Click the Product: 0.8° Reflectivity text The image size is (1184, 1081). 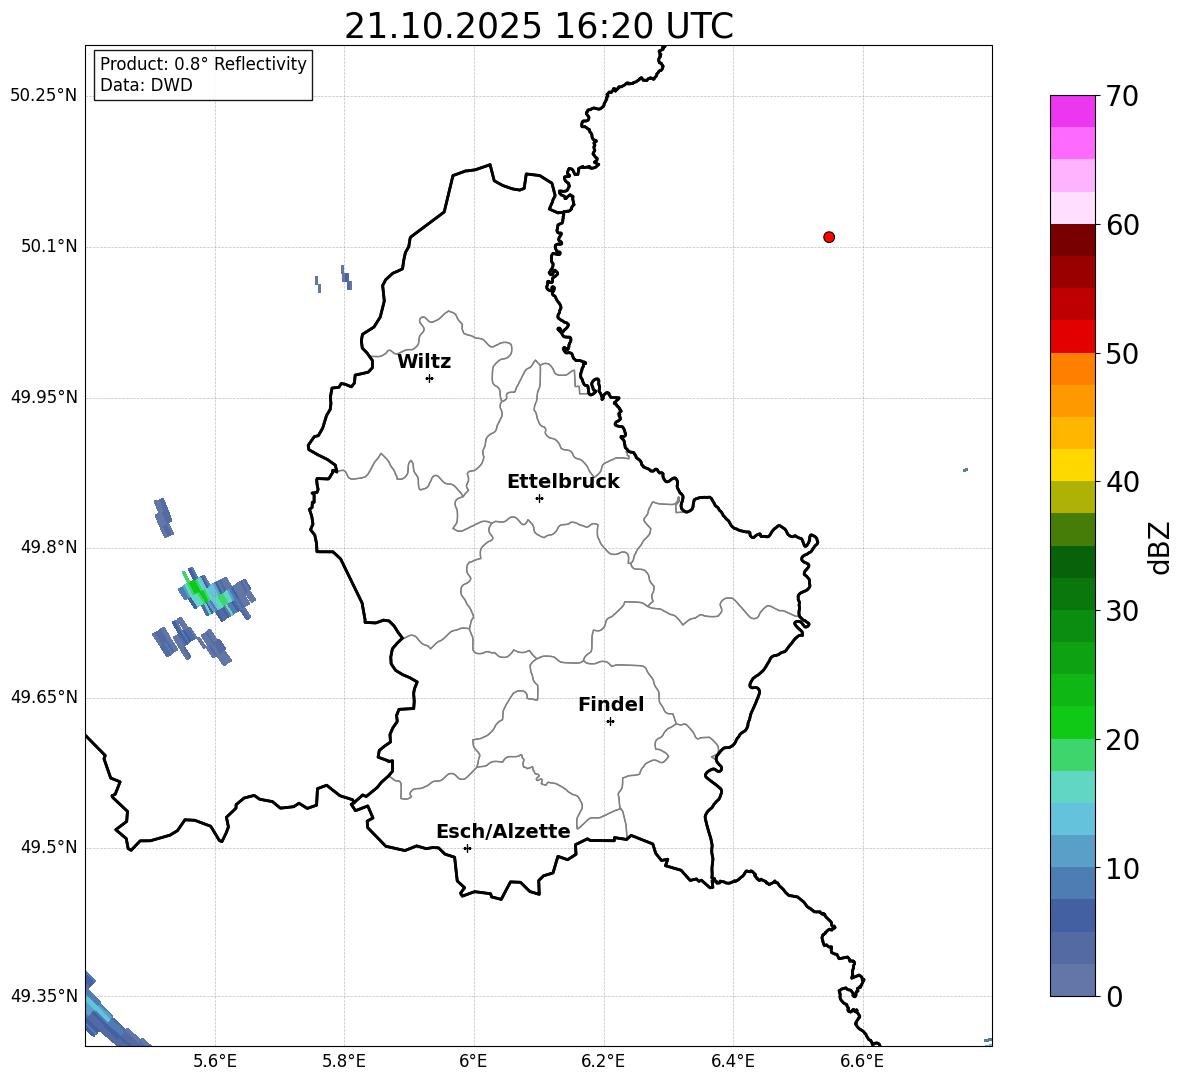point(203,64)
